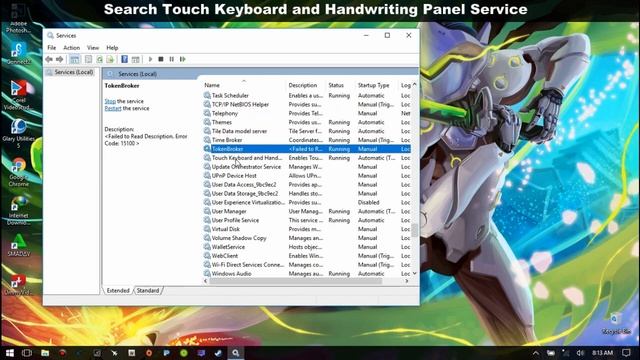
Task: Select the Virtual Disk service
Action: pyautogui.click(x=307, y=229)
